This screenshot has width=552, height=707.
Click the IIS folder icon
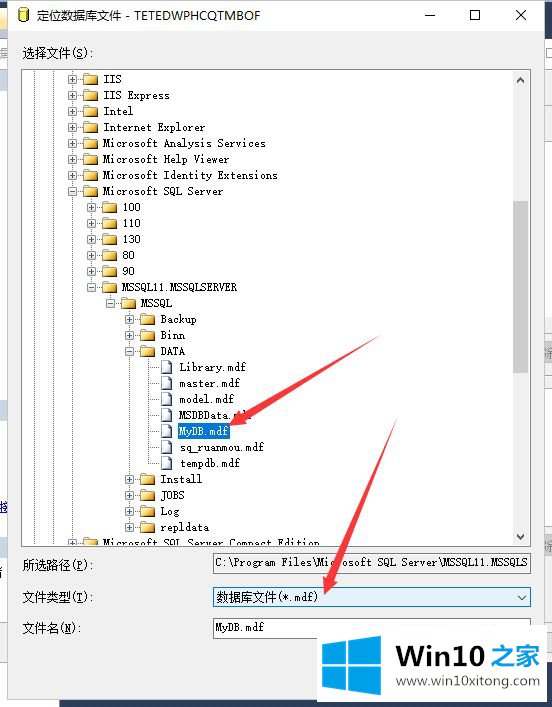(x=91, y=79)
